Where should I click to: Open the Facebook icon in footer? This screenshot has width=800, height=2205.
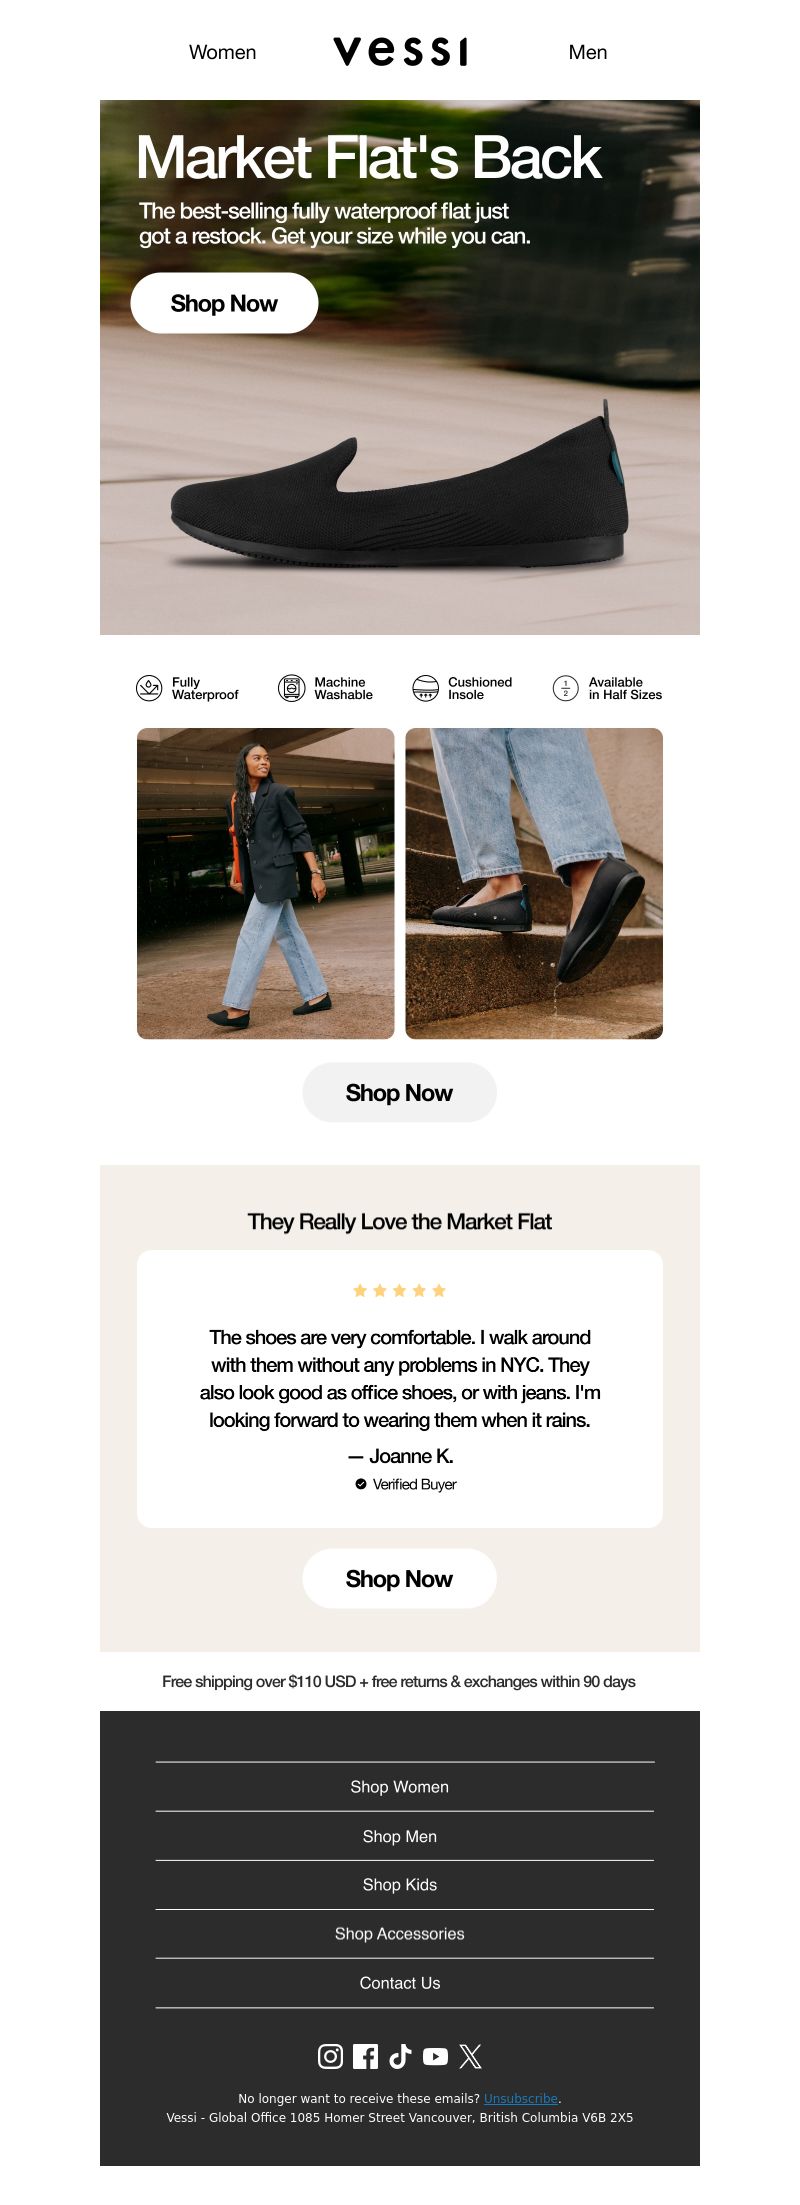tap(365, 2056)
